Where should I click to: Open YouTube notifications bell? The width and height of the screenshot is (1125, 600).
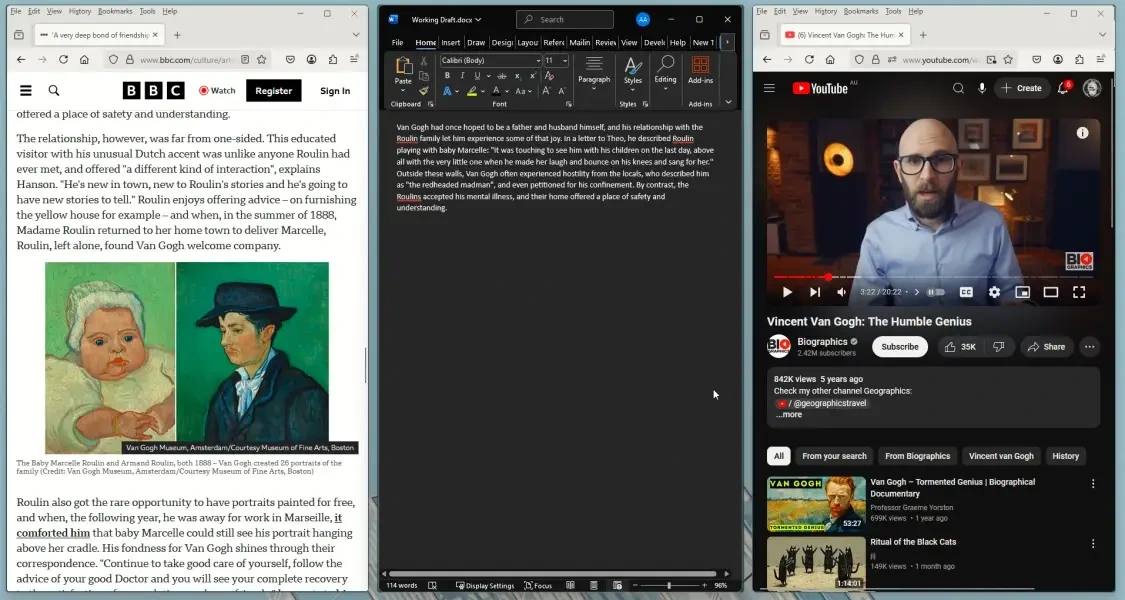(1064, 88)
